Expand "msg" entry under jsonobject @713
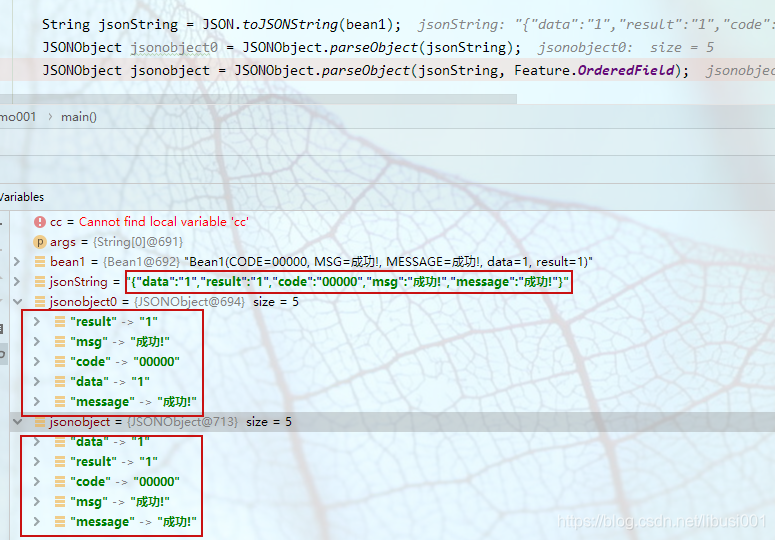 click(37, 501)
